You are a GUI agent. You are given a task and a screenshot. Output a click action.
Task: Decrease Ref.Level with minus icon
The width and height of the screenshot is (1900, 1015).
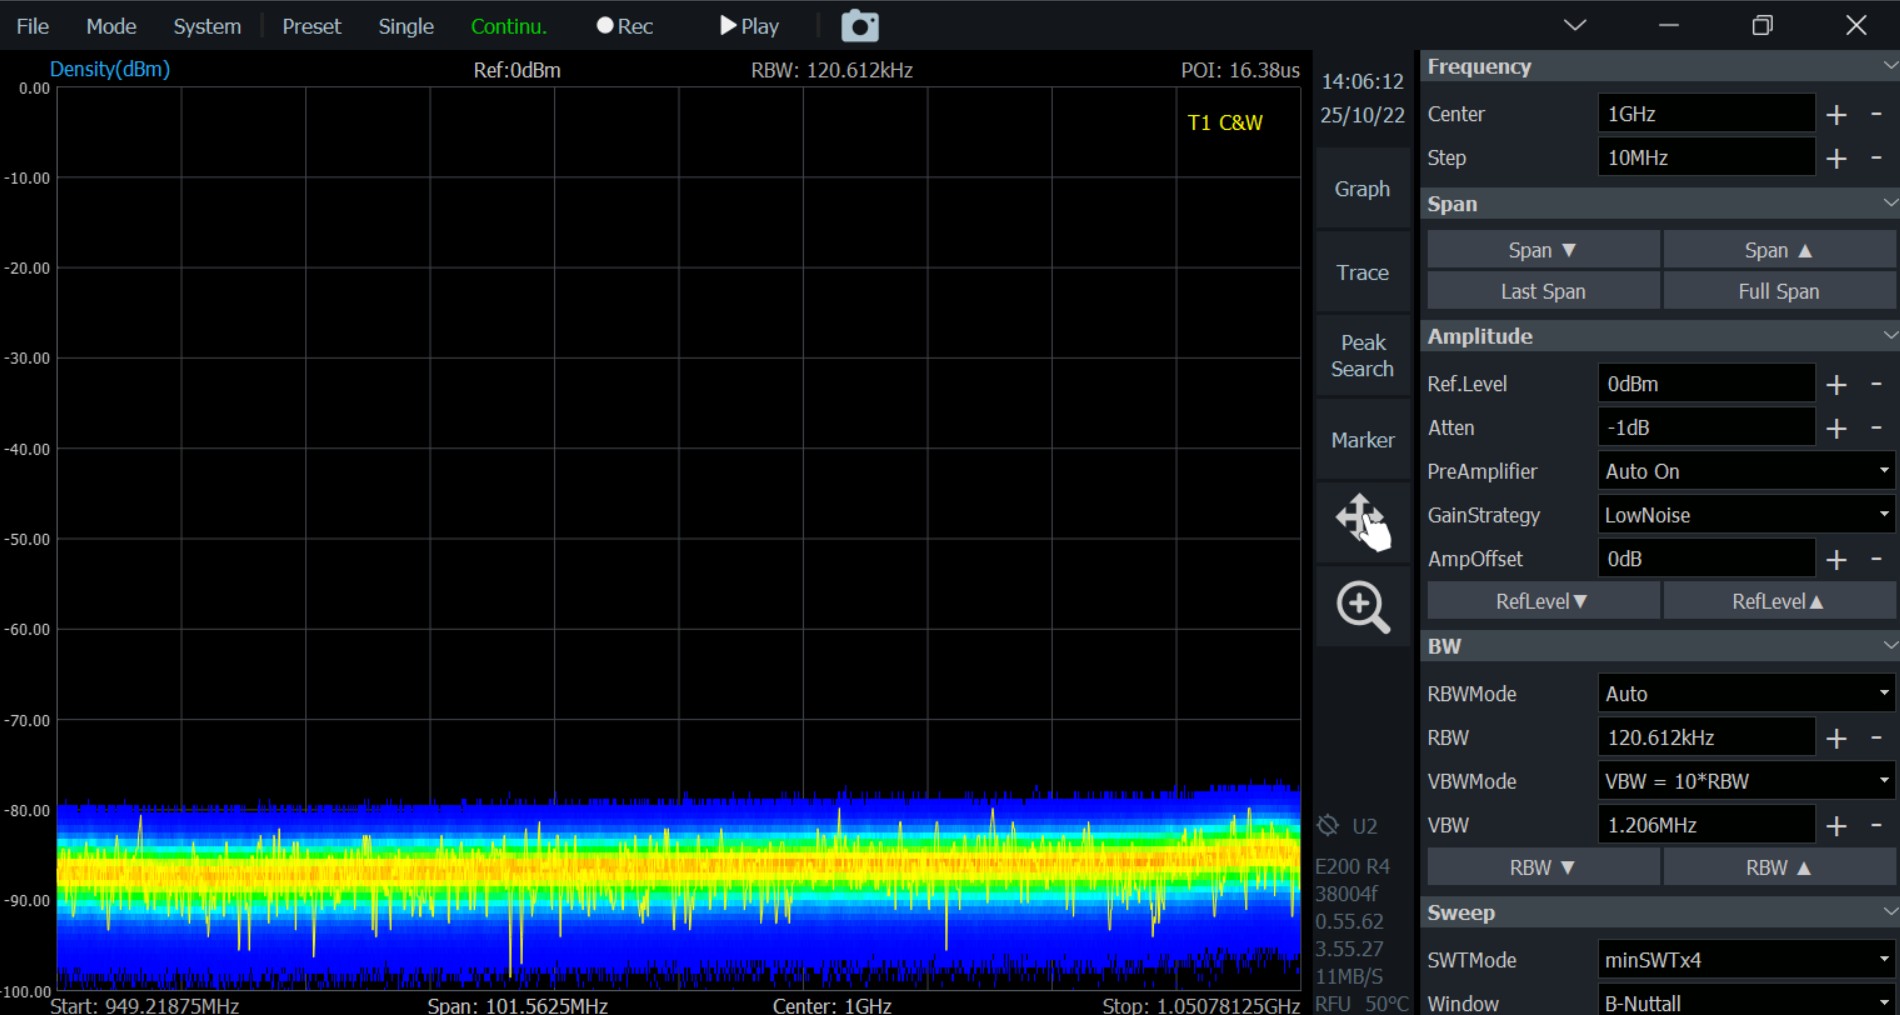click(x=1876, y=384)
